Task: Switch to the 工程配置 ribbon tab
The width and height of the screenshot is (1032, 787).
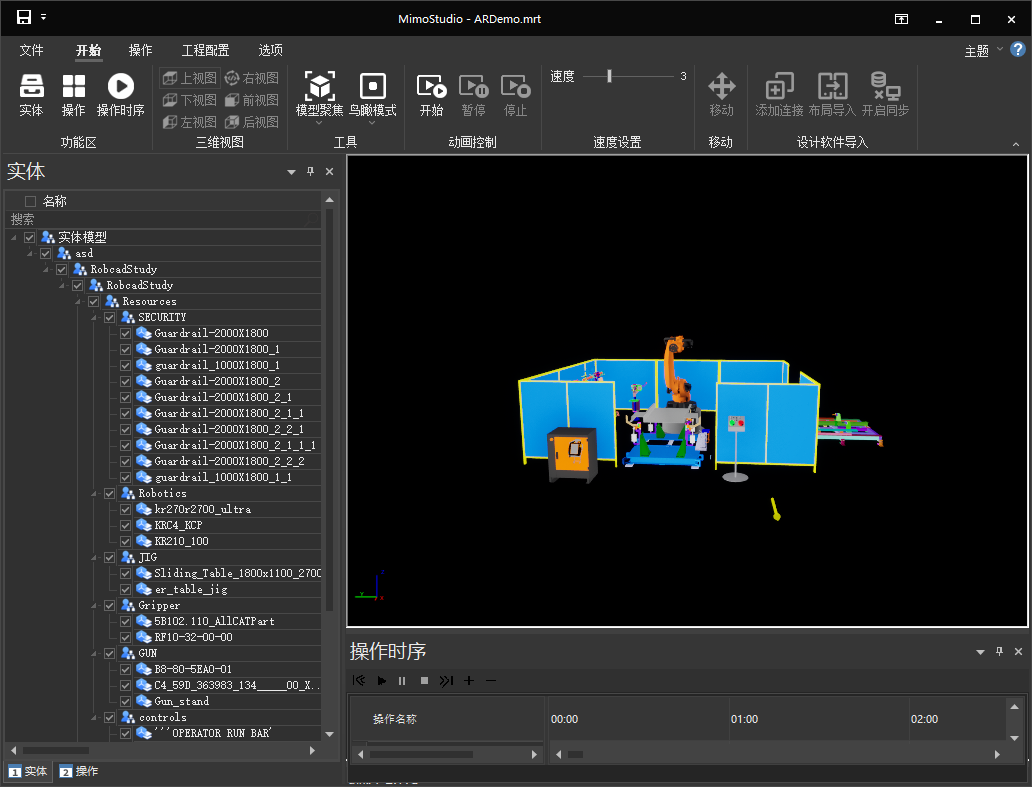Action: click(205, 50)
